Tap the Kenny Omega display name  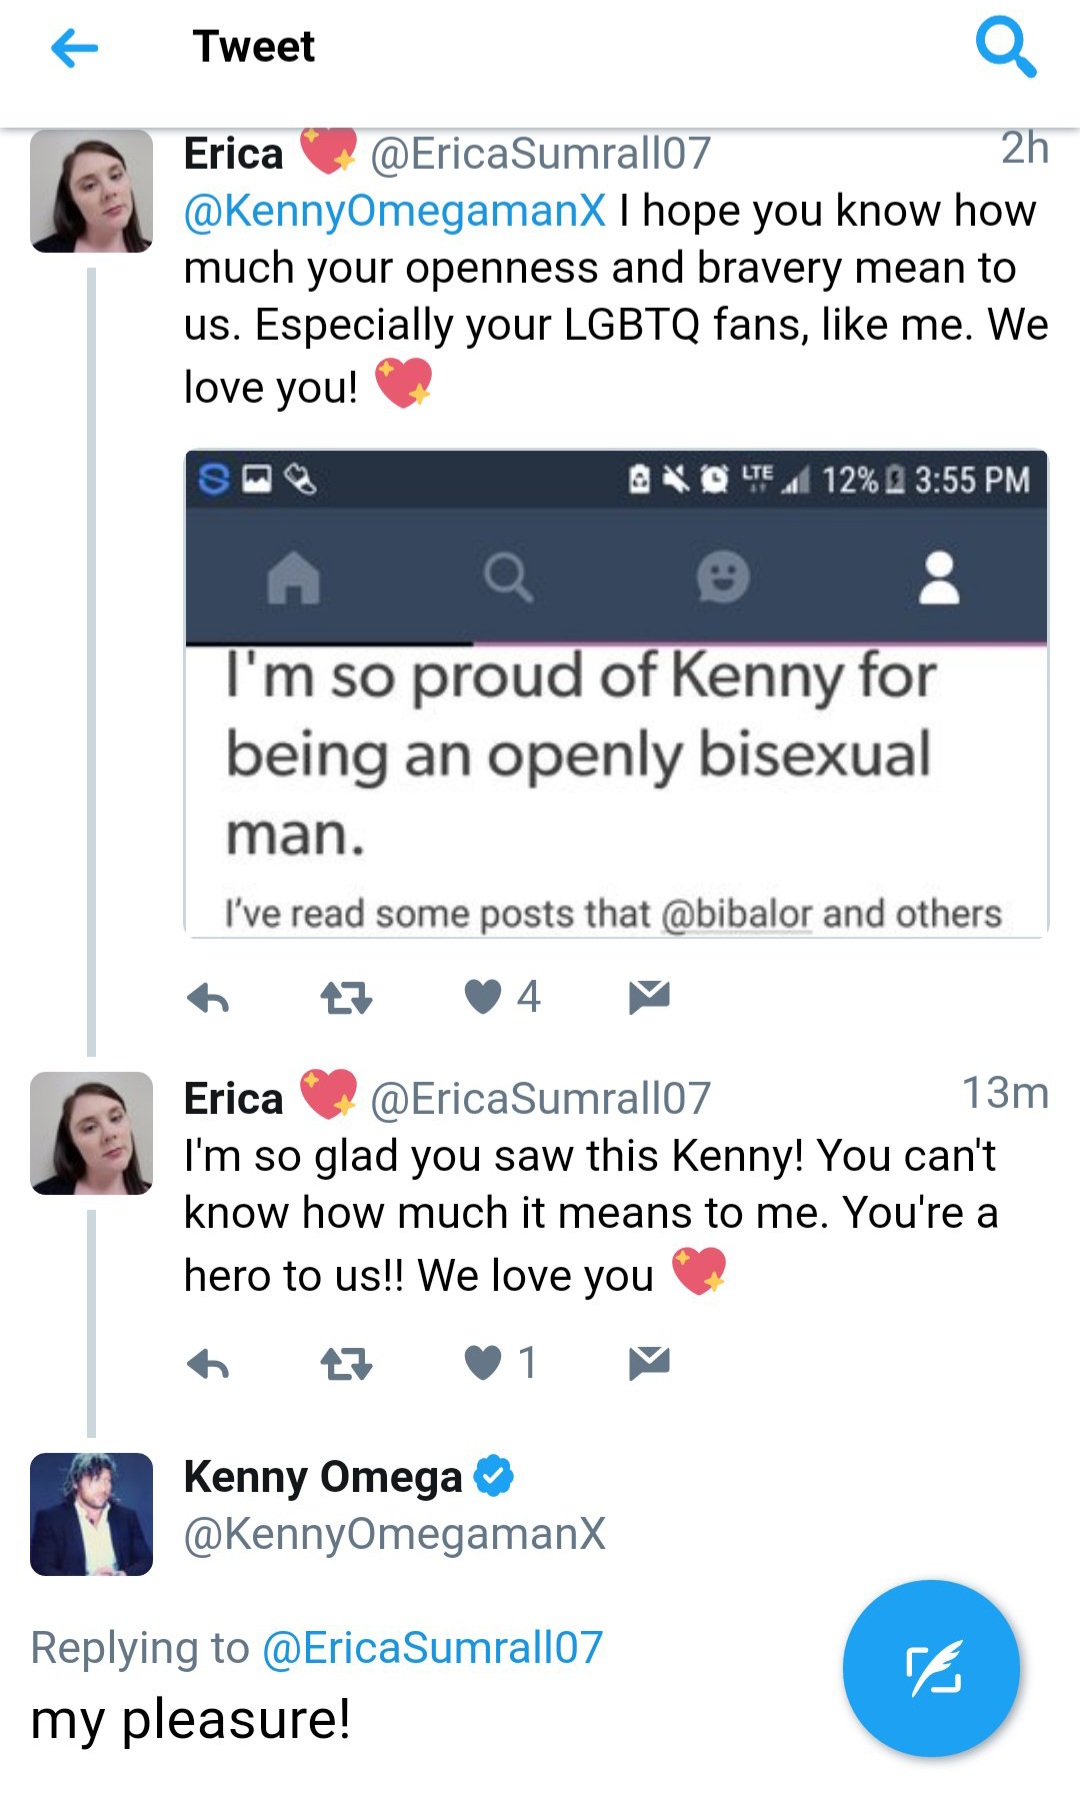click(x=322, y=1477)
